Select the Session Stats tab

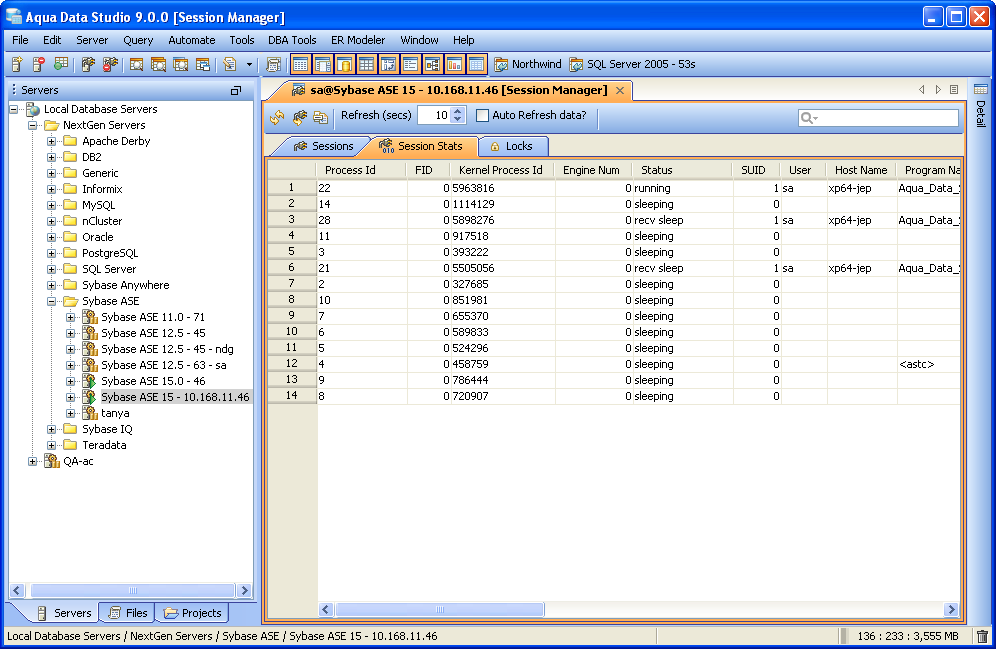(x=421, y=146)
